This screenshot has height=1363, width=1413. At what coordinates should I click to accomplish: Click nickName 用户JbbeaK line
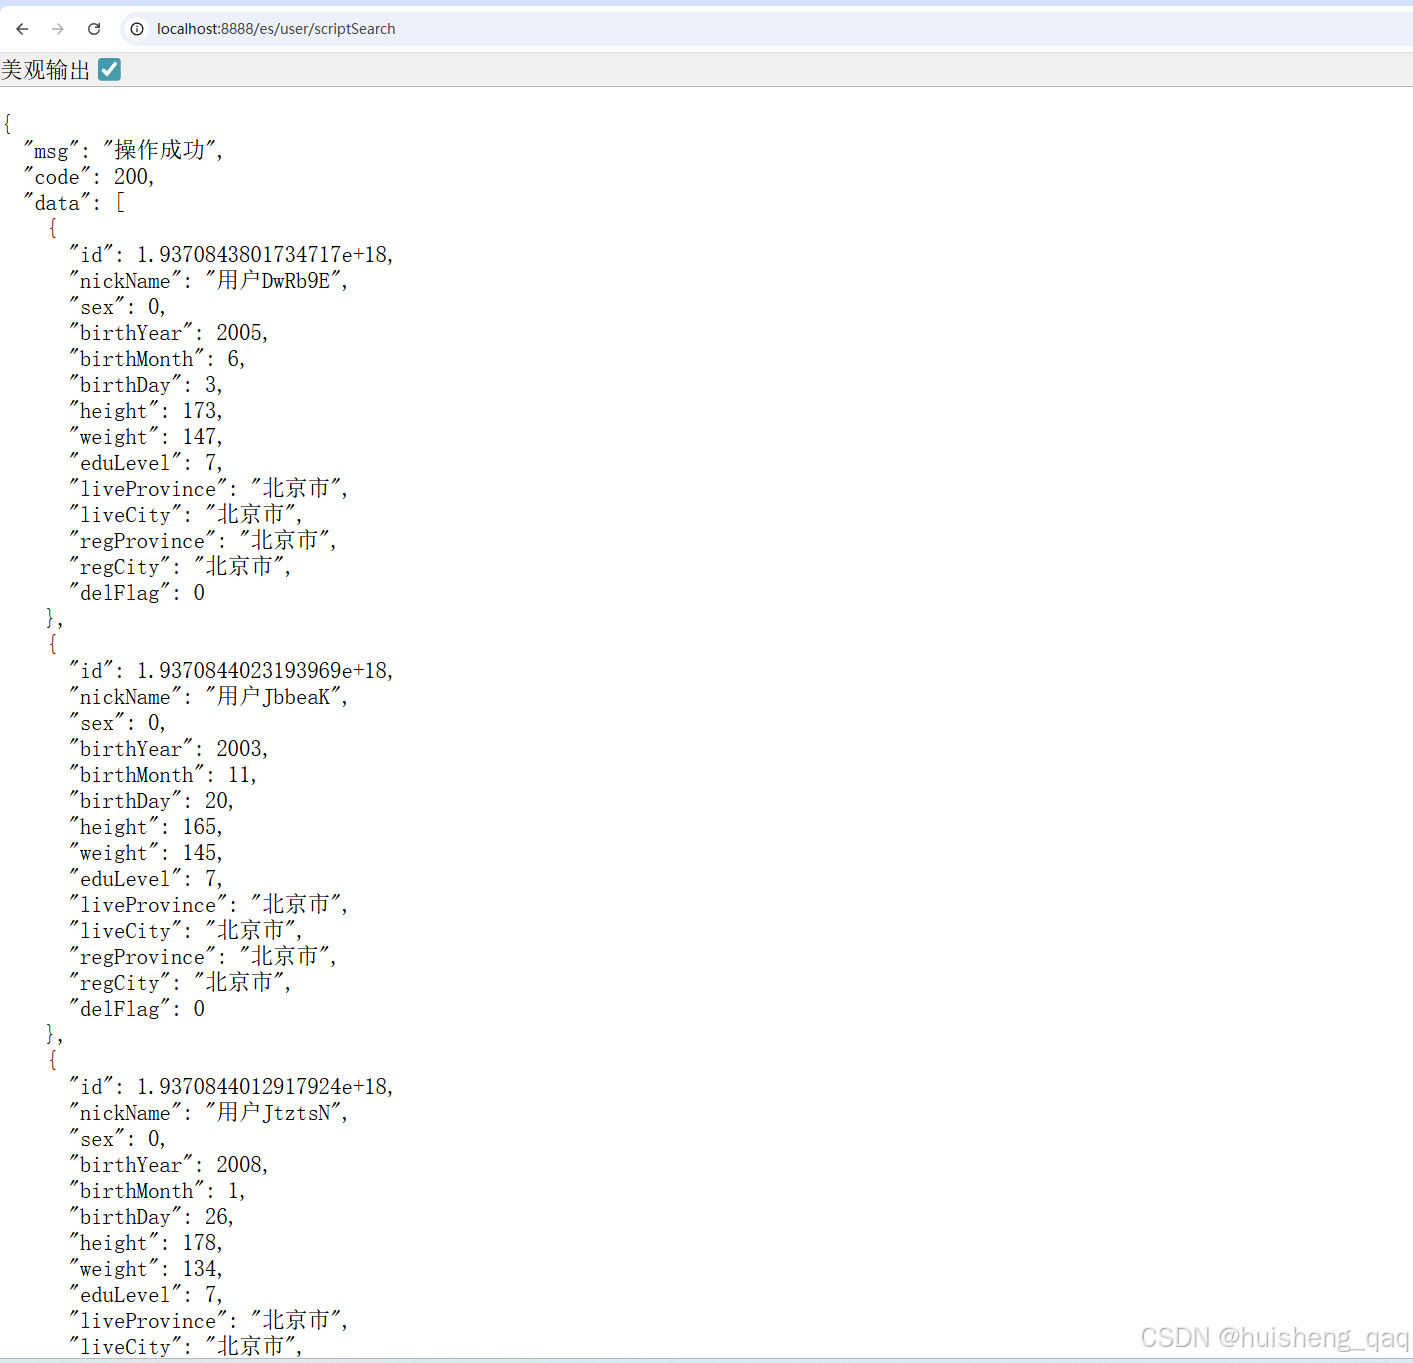209,697
